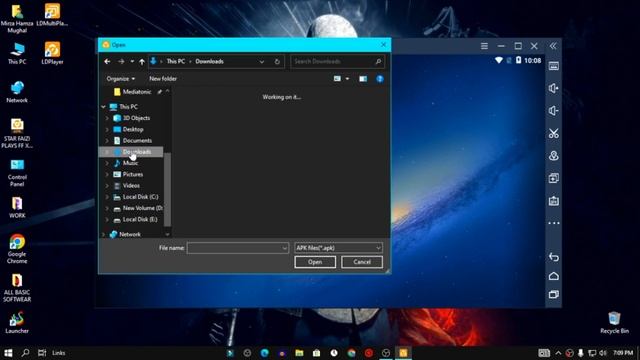This screenshot has width=640, height=360.
Task: Select Documents in navigation tree
Action: tap(137, 140)
